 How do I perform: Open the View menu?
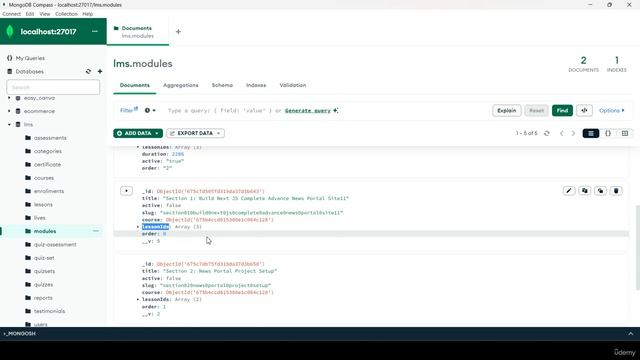(x=45, y=14)
